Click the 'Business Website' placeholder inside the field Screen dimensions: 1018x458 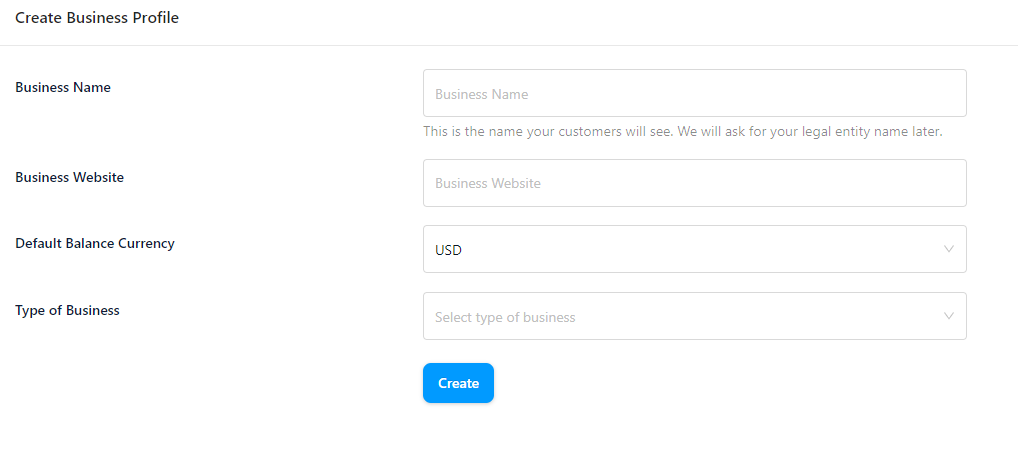pos(488,183)
